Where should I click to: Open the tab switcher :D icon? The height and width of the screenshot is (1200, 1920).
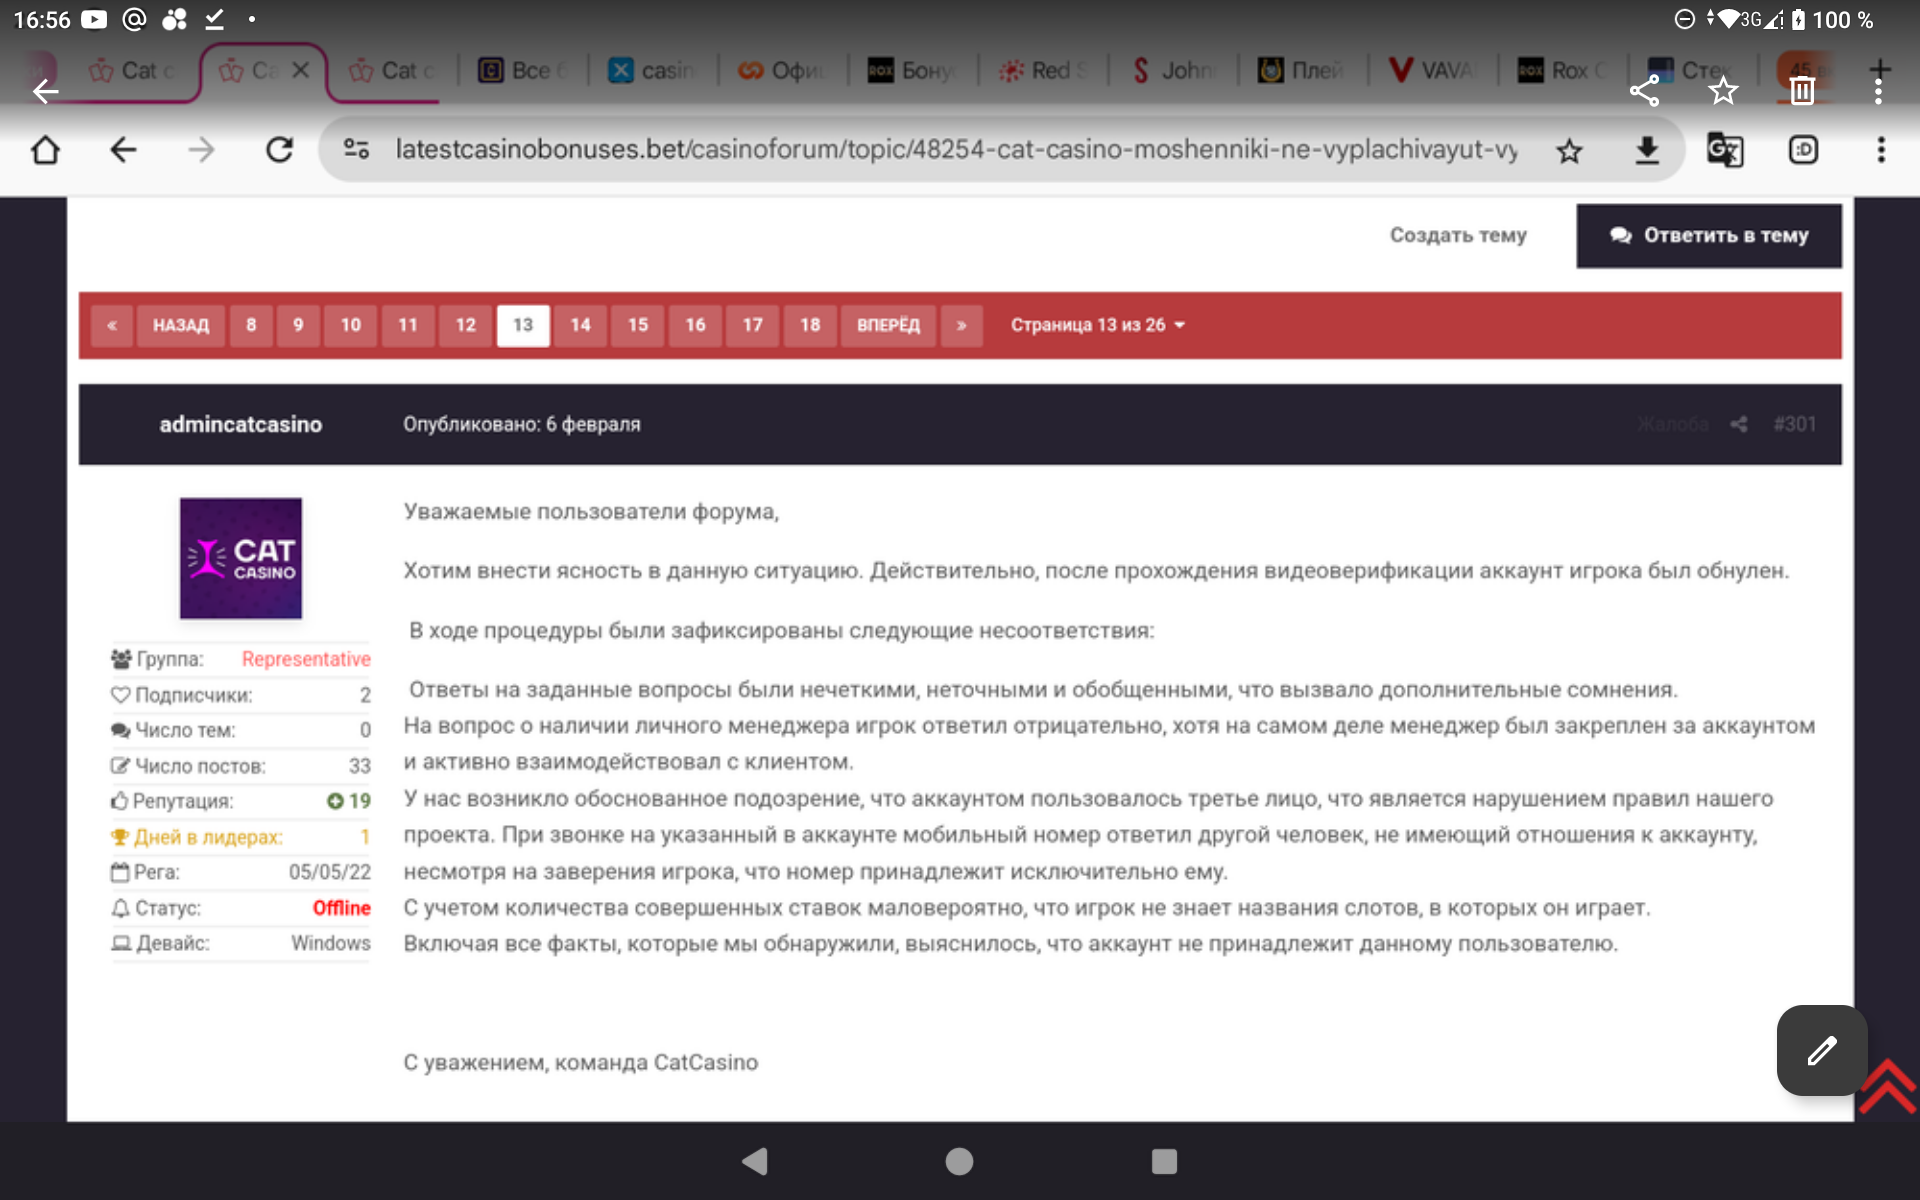1802,151
